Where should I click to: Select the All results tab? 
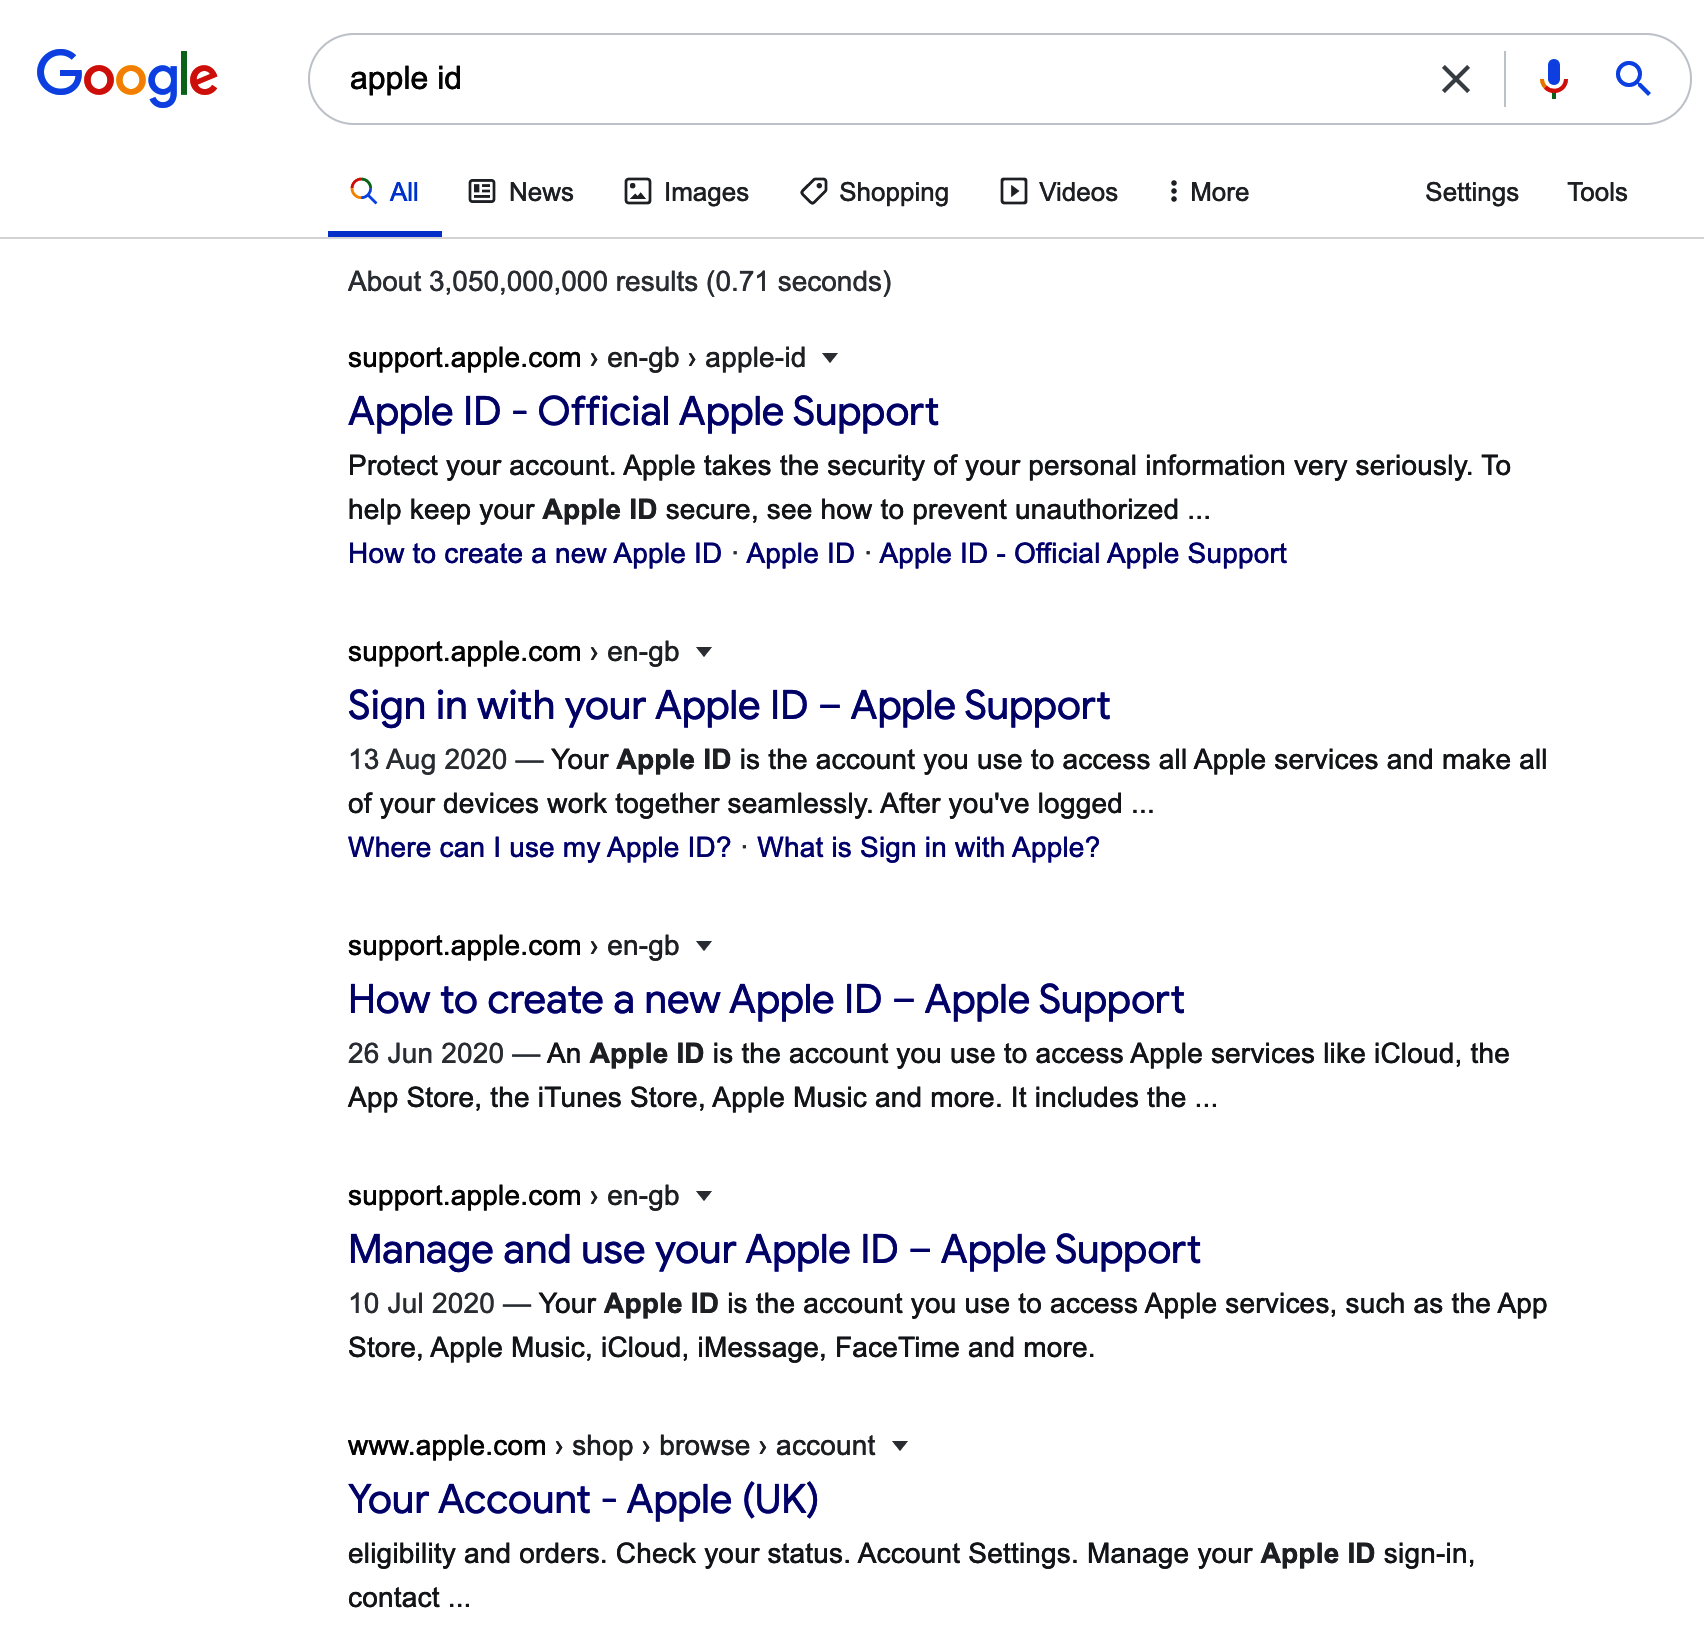pos(385,192)
